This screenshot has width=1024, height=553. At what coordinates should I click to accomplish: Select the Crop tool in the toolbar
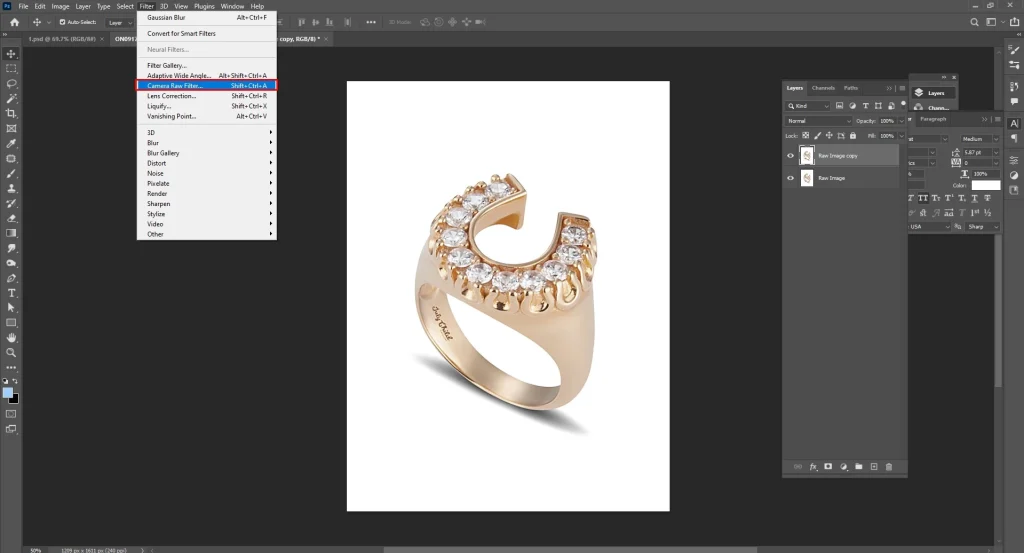pos(12,113)
